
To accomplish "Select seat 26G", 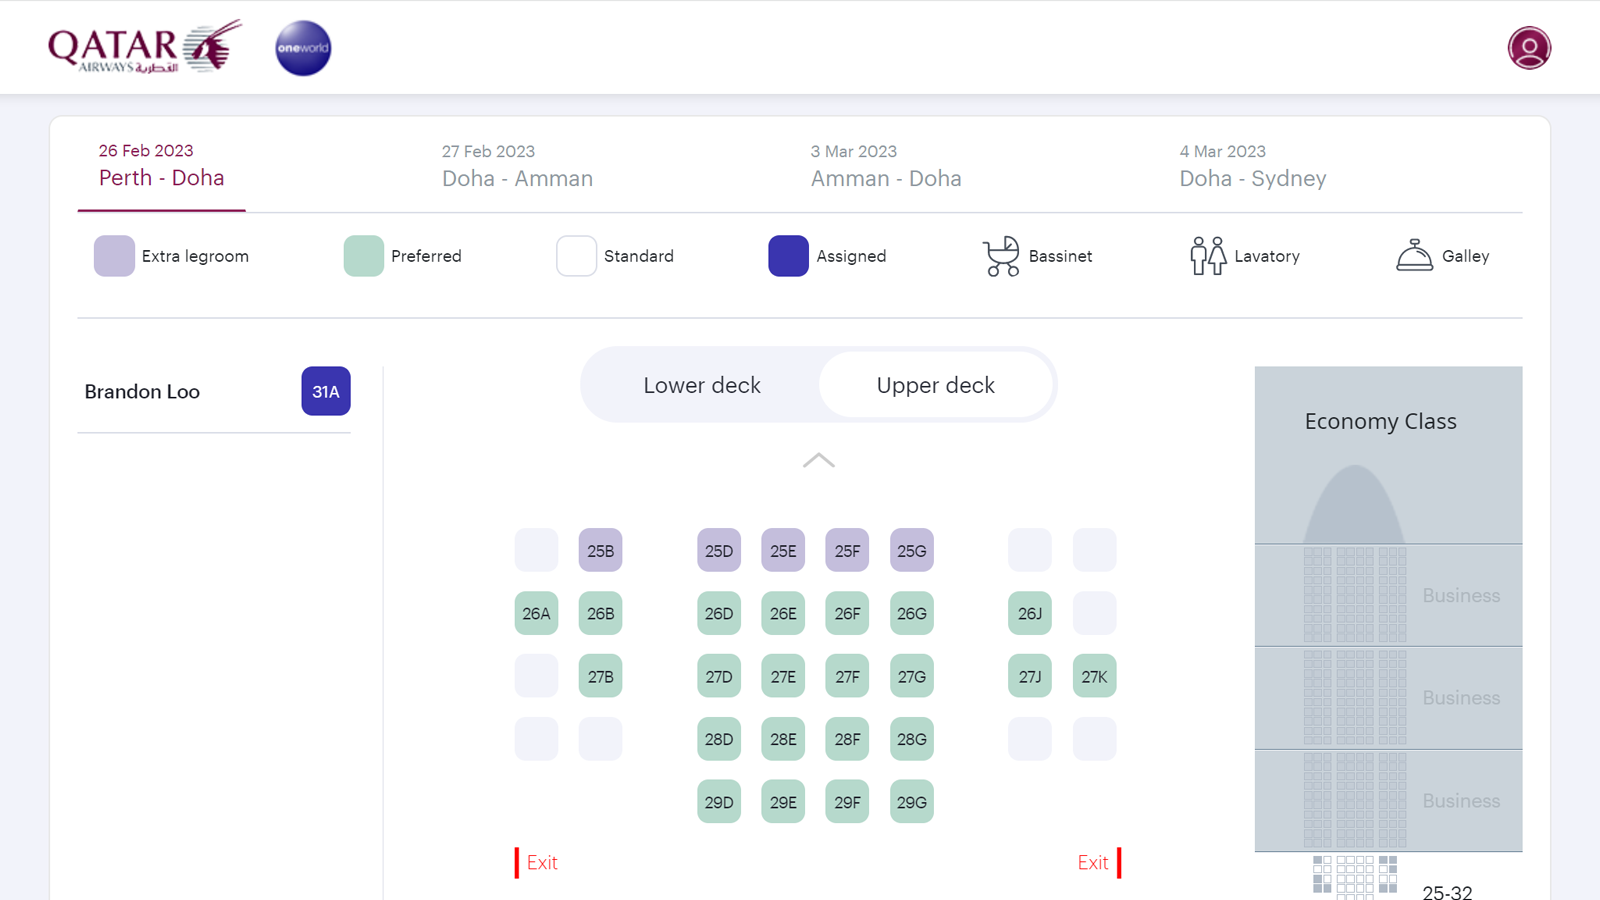I will point(912,613).
